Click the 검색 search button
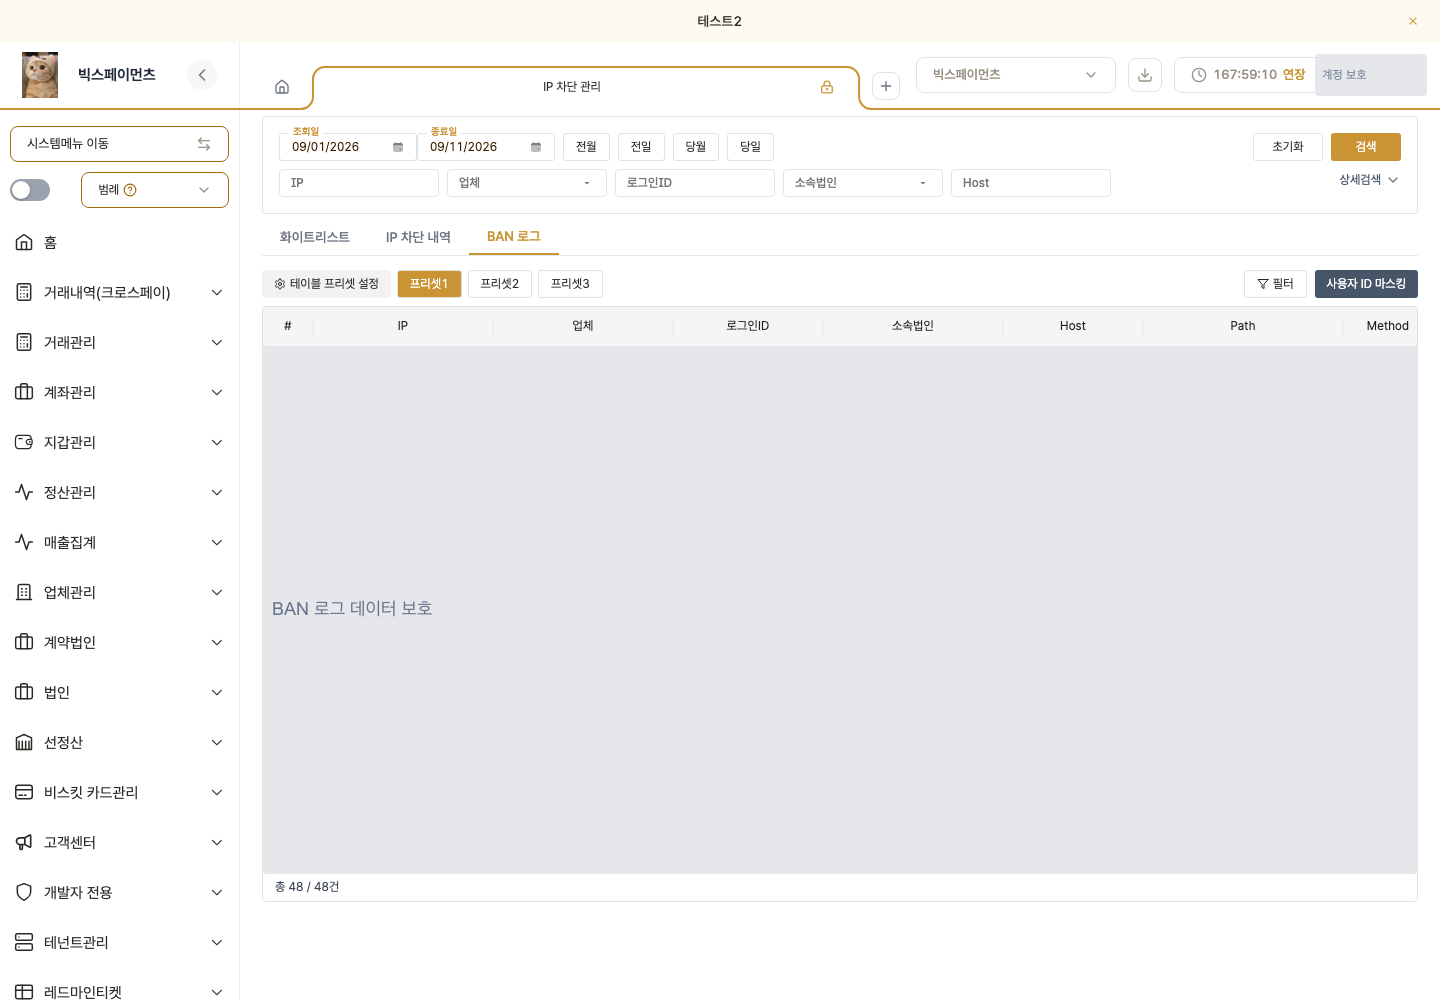Screen dimensions: 1440x1000 coord(1366,147)
